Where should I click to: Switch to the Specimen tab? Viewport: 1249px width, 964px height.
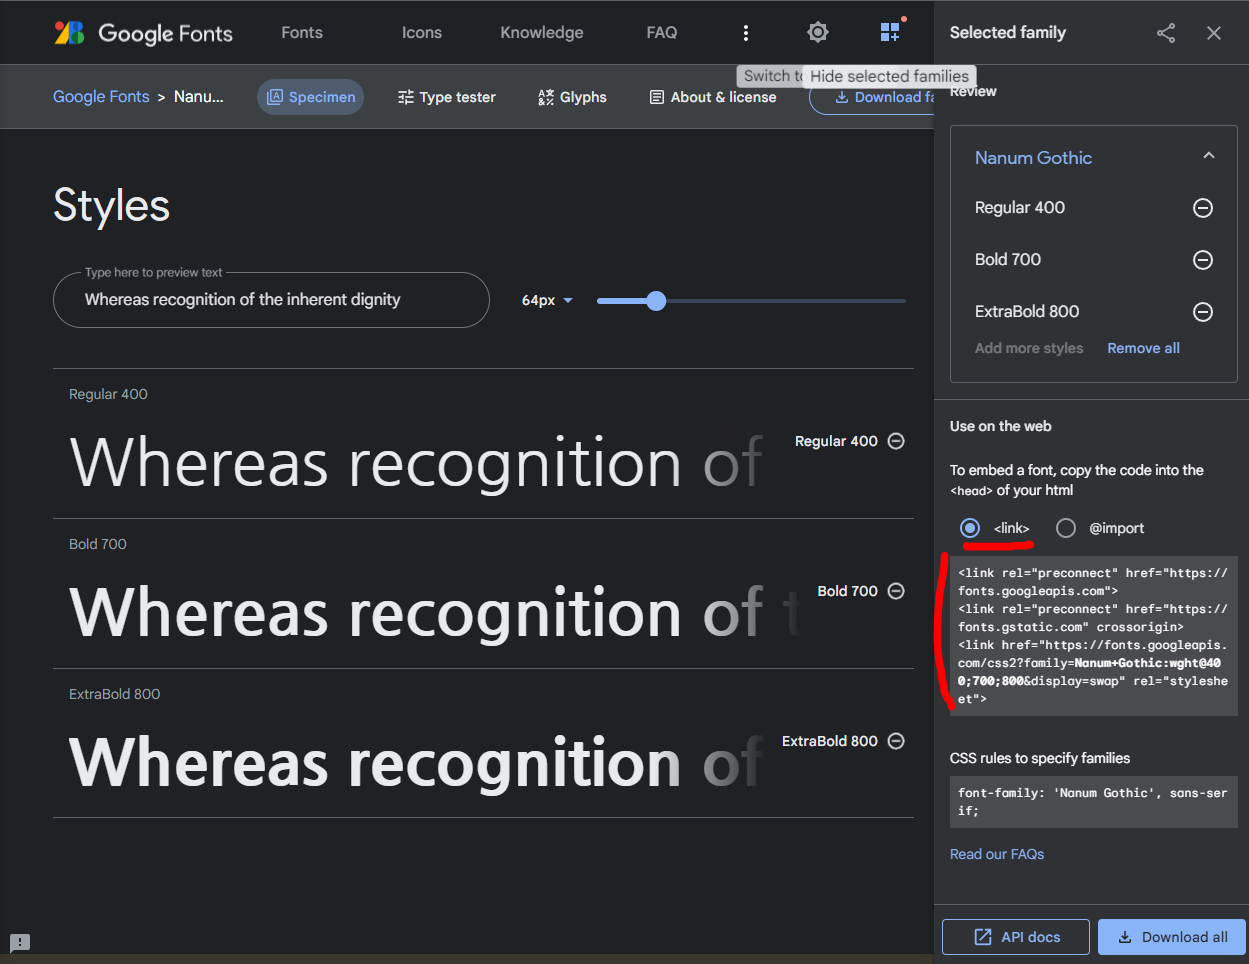(x=311, y=97)
